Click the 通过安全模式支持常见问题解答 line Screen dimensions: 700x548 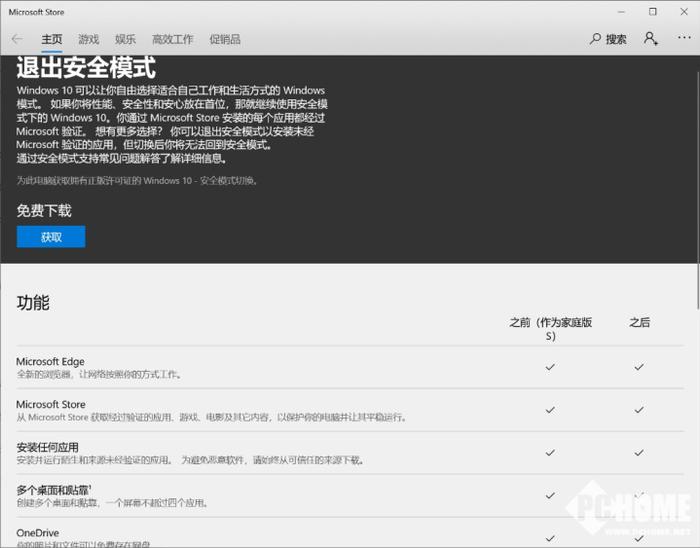(x=122, y=158)
